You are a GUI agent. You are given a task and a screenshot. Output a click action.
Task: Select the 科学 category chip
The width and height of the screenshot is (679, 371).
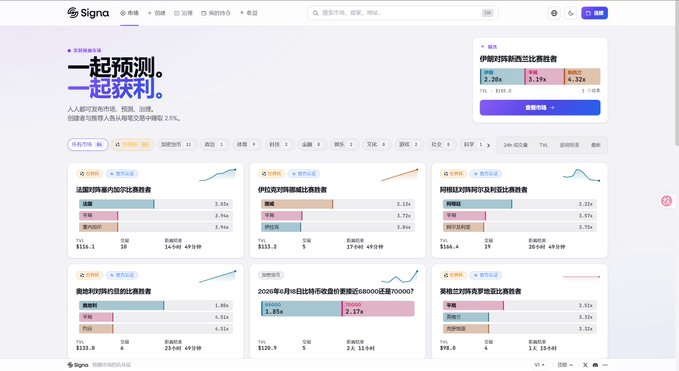click(473, 145)
